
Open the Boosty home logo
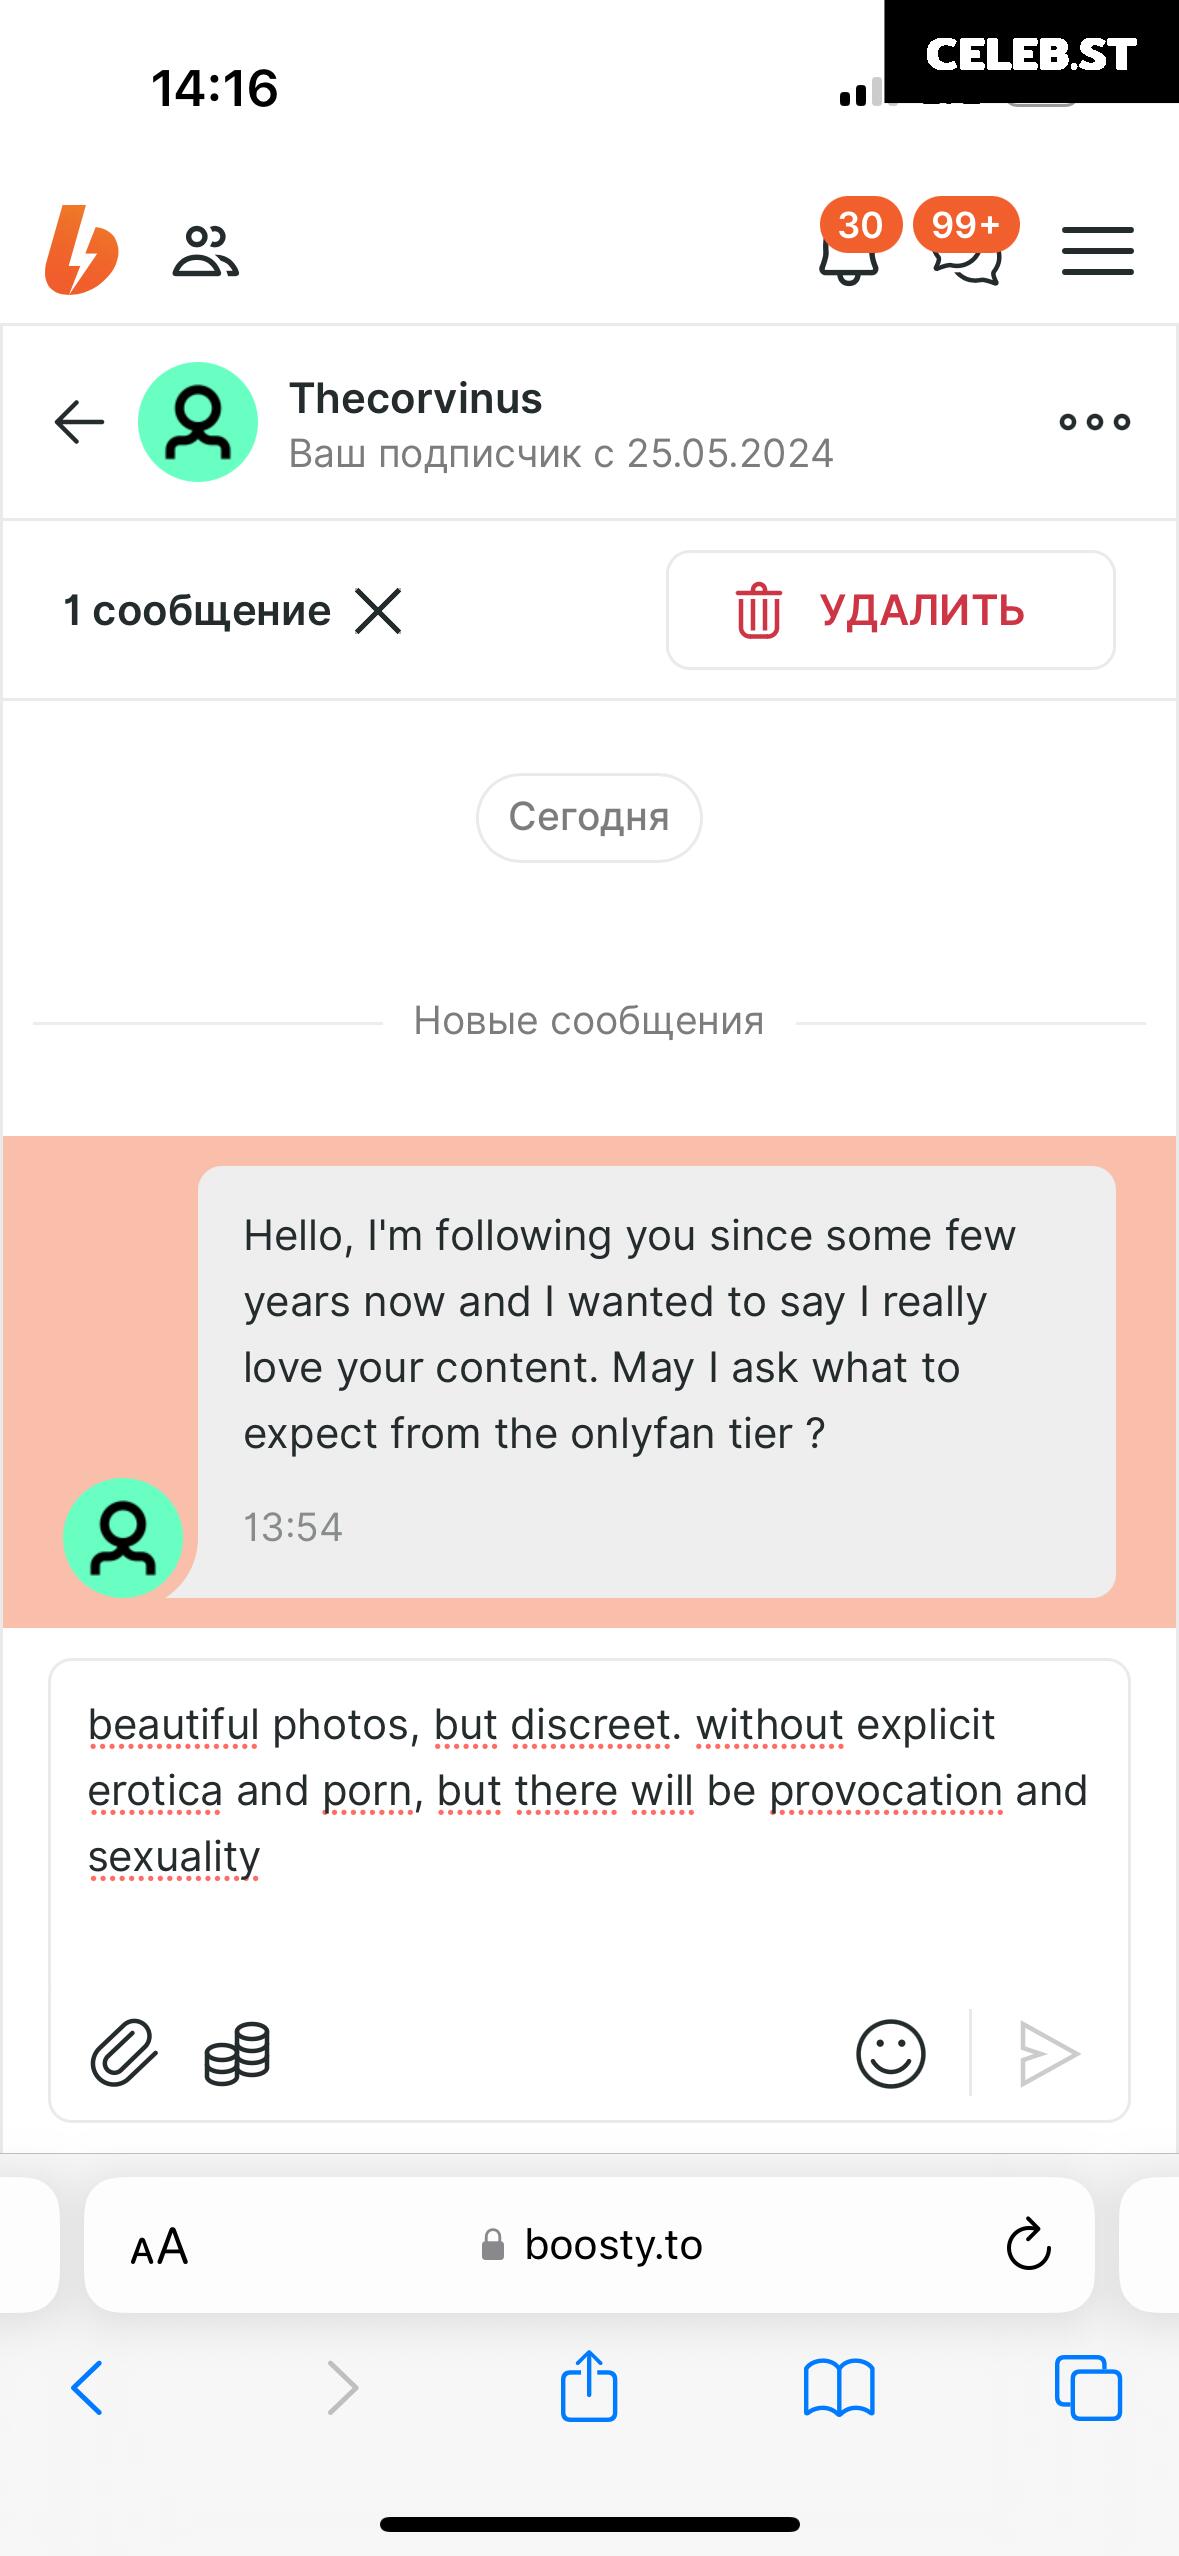[x=82, y=250]
